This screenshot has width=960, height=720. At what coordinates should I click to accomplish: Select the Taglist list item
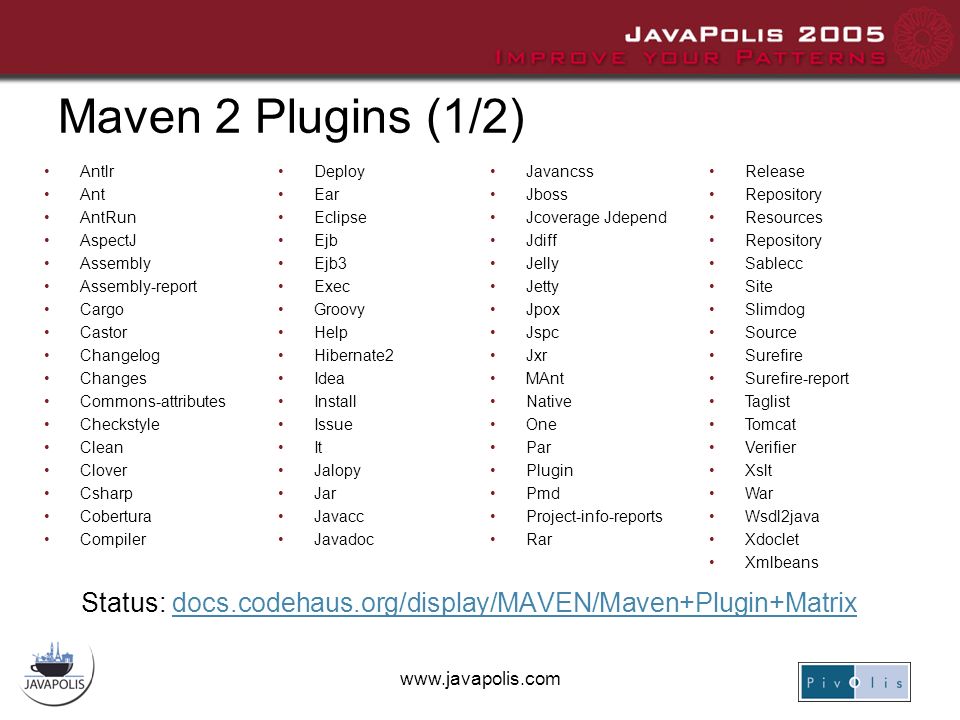[x=767, y=402]
